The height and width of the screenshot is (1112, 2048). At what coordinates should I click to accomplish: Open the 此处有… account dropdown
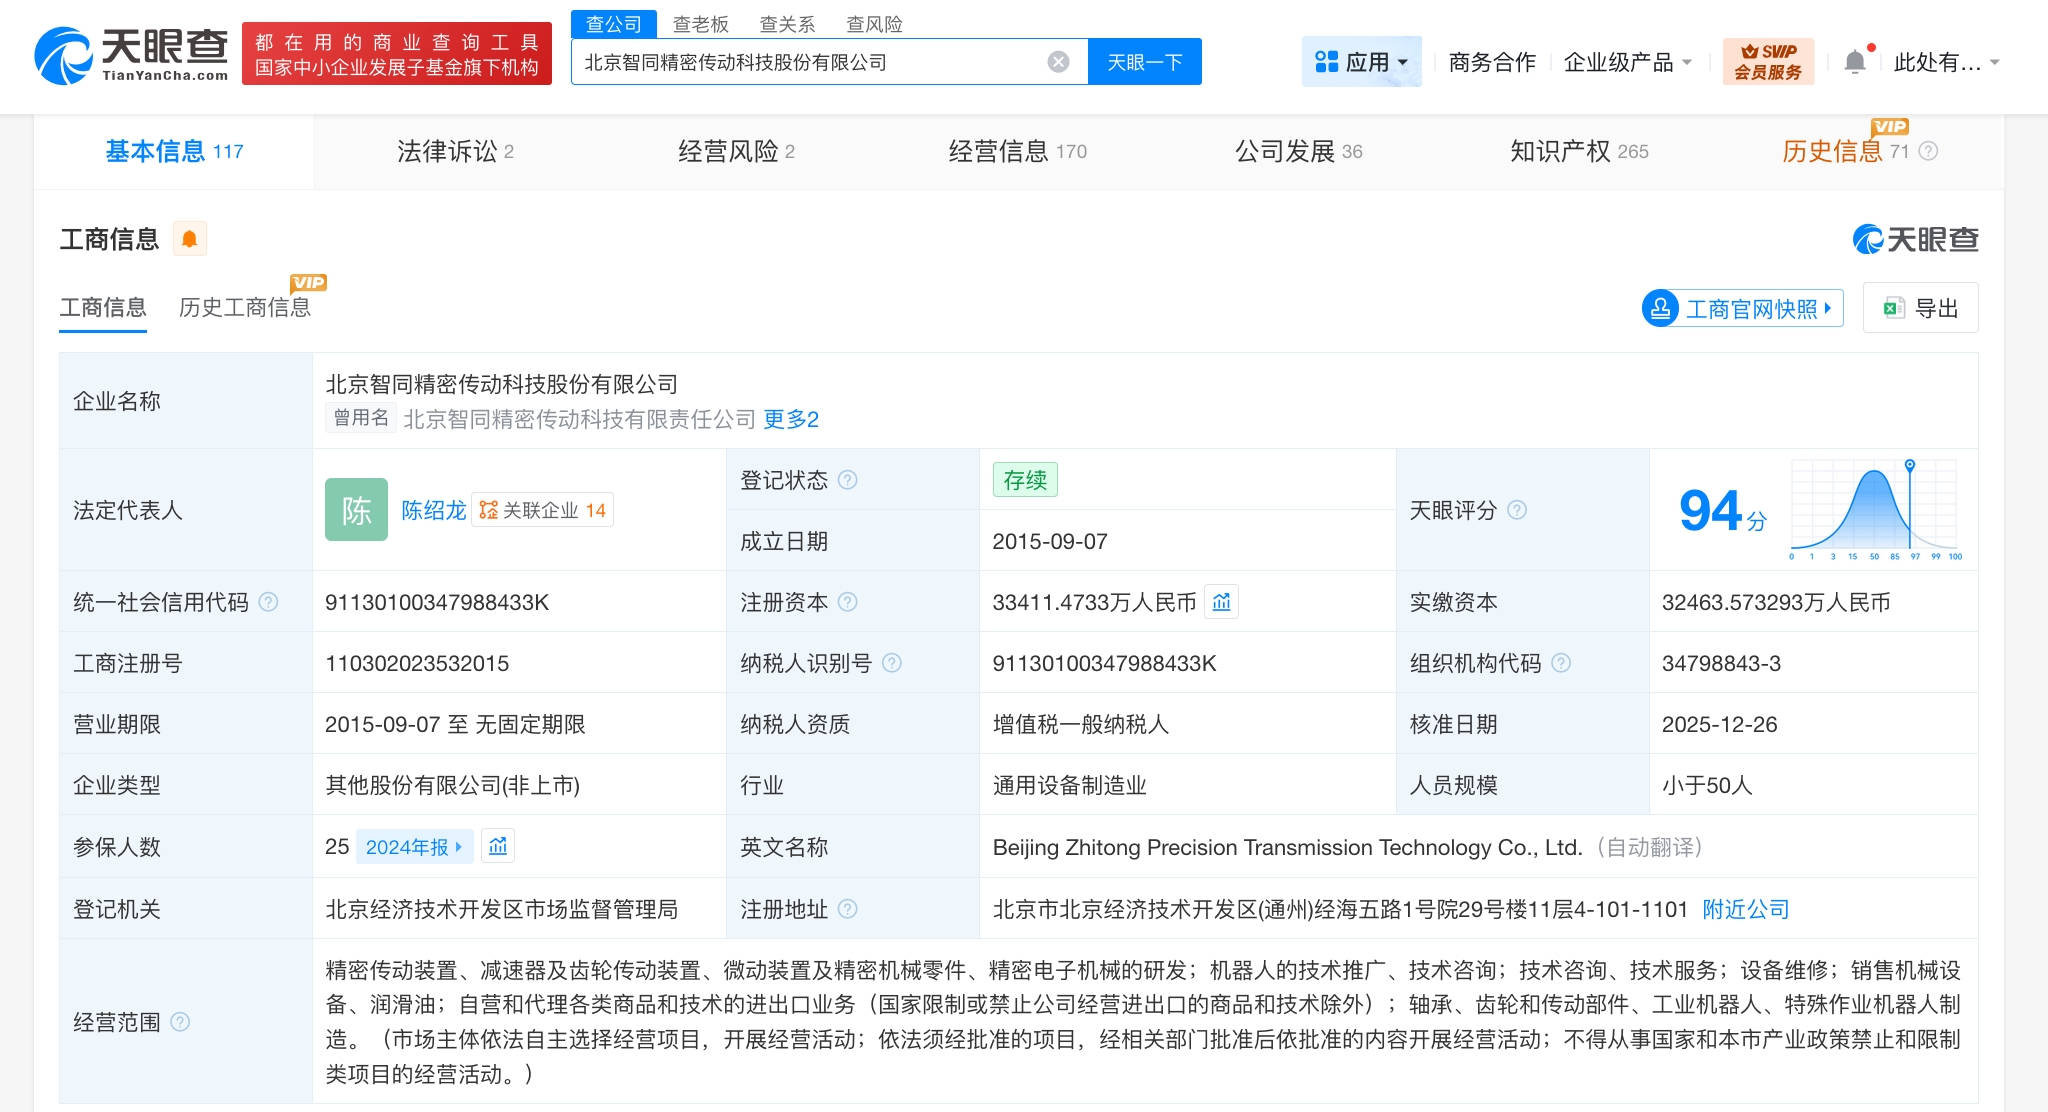point(1945,62)
